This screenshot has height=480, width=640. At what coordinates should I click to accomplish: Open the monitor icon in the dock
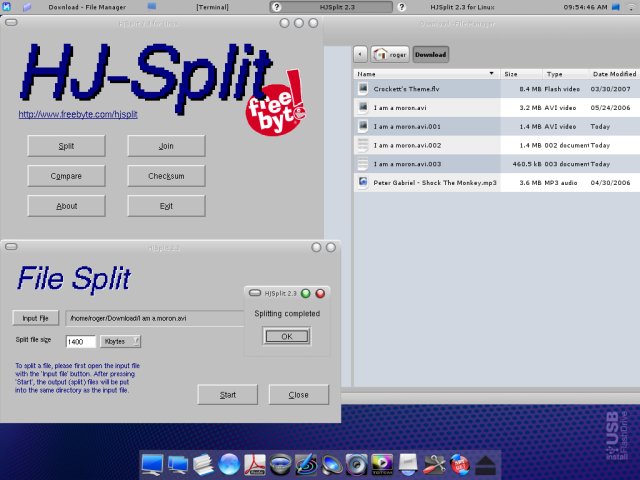[152, 464]
